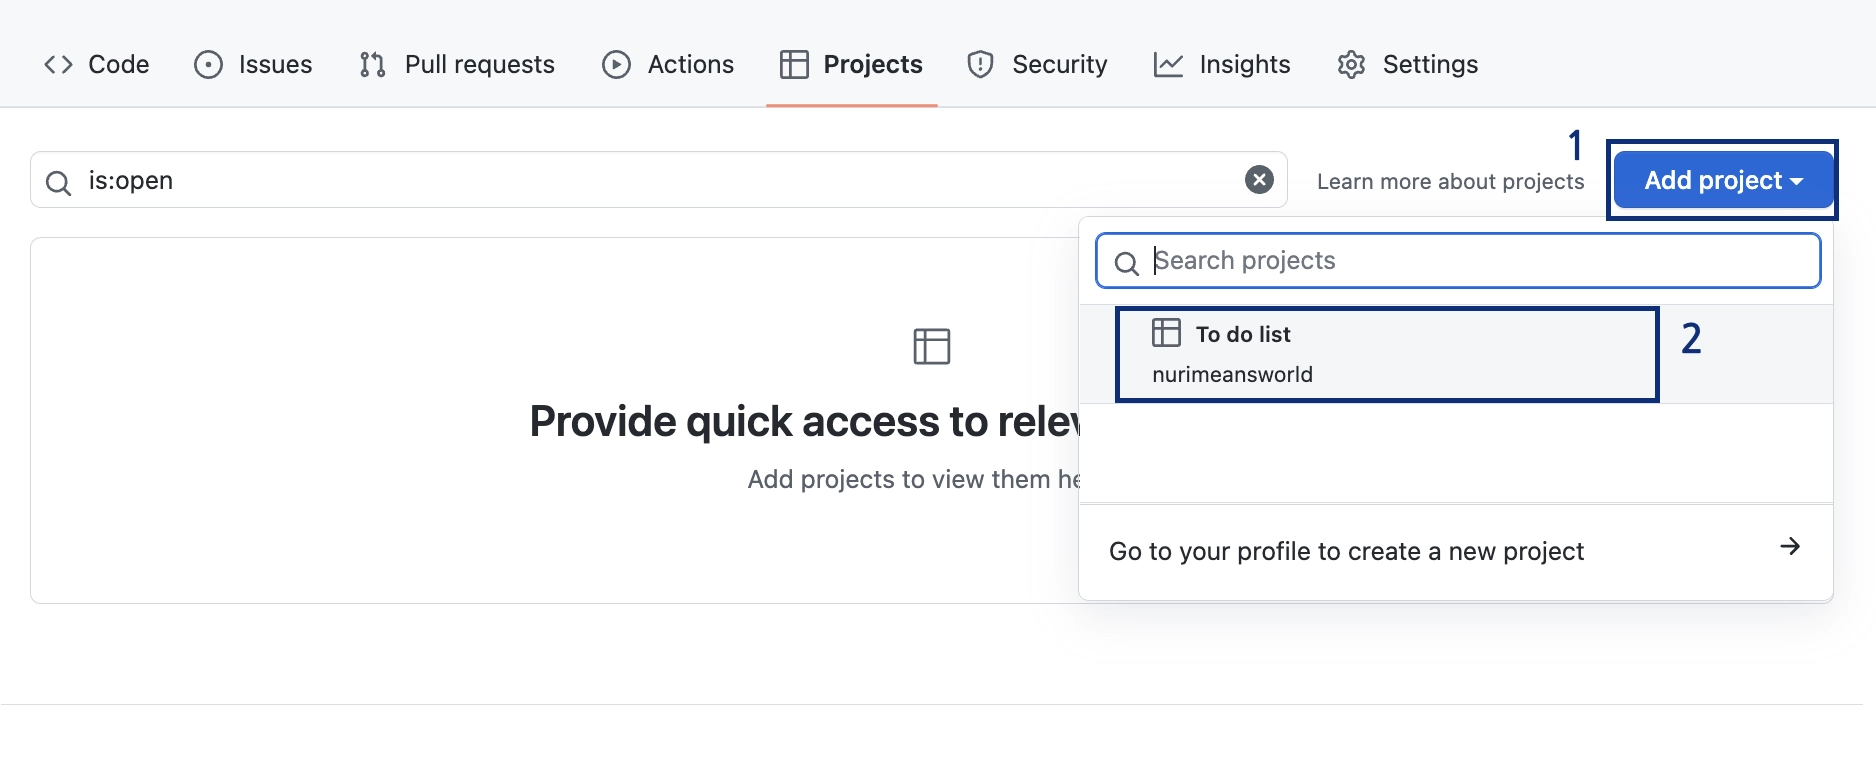Open the Add project dropdown
Viewport: 1876px width, 762px height.
[1723, 180]
